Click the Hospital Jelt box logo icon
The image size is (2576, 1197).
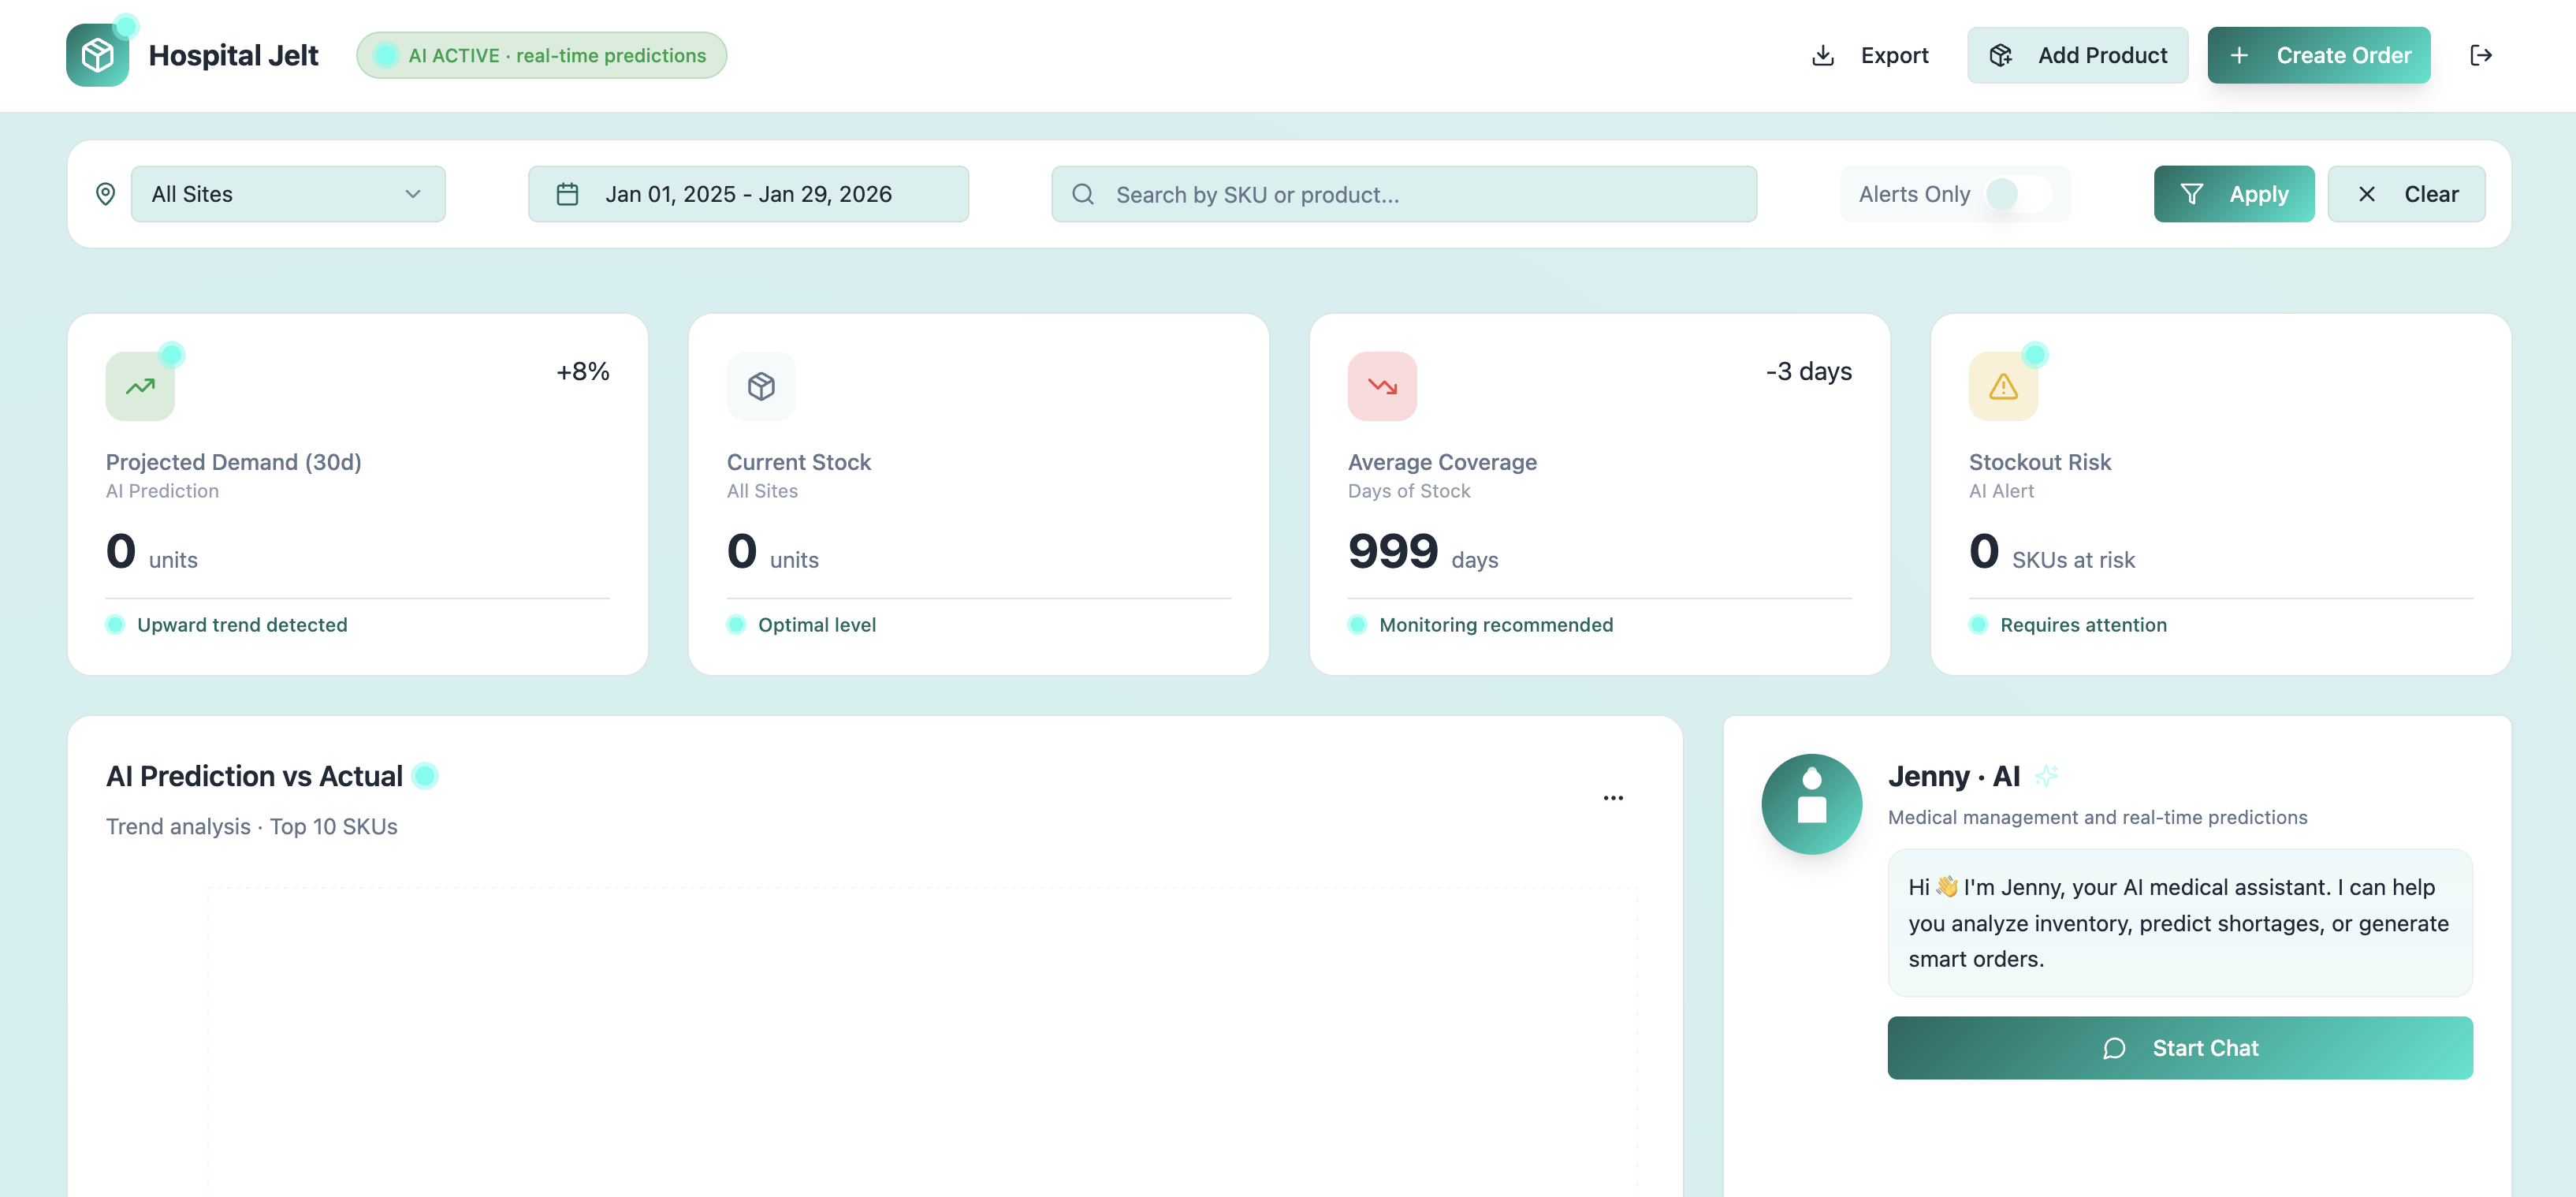pos(97,55)
